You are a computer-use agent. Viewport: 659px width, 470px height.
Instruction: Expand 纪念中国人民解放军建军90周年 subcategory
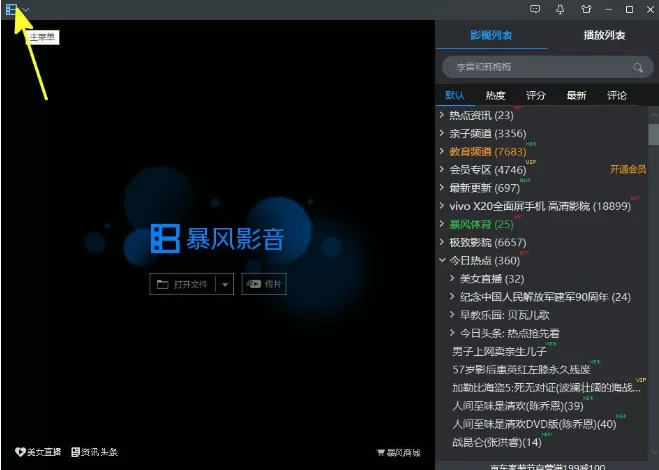click(452, 296)
